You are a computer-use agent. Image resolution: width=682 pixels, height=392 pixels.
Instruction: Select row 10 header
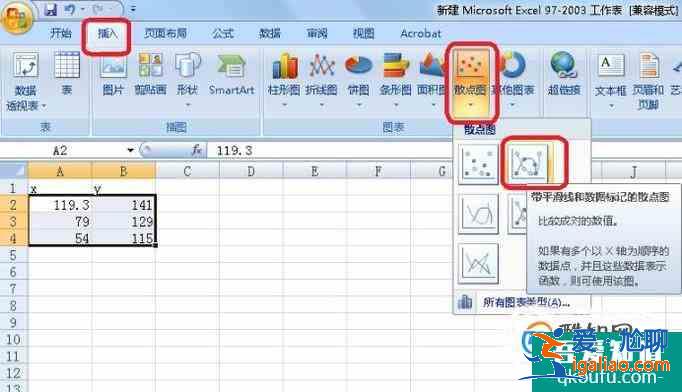[13, 340]
